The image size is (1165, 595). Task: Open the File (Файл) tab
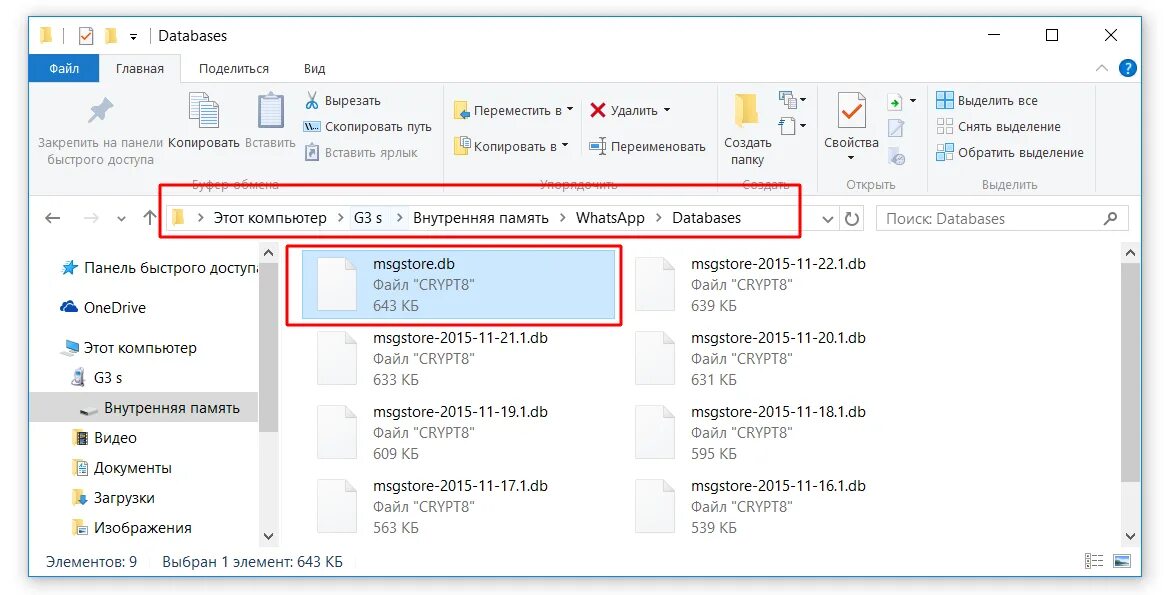tap(64, 68)
